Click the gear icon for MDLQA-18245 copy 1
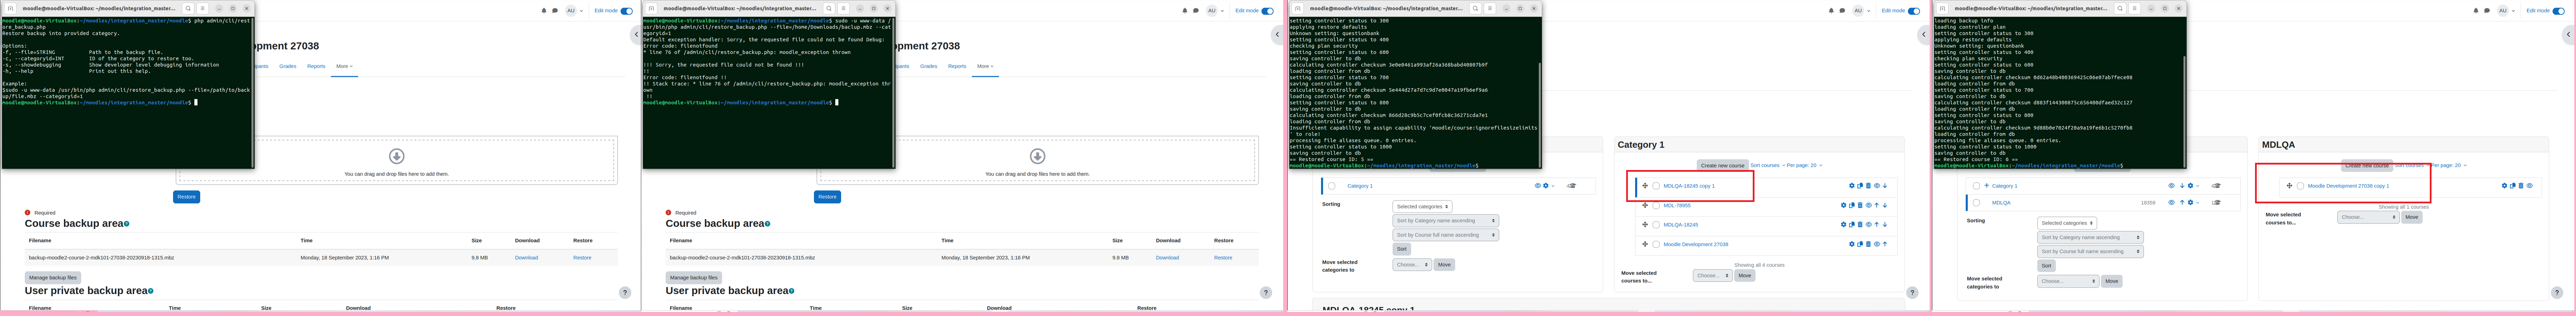2576x316 pixels. point(1851,186)
